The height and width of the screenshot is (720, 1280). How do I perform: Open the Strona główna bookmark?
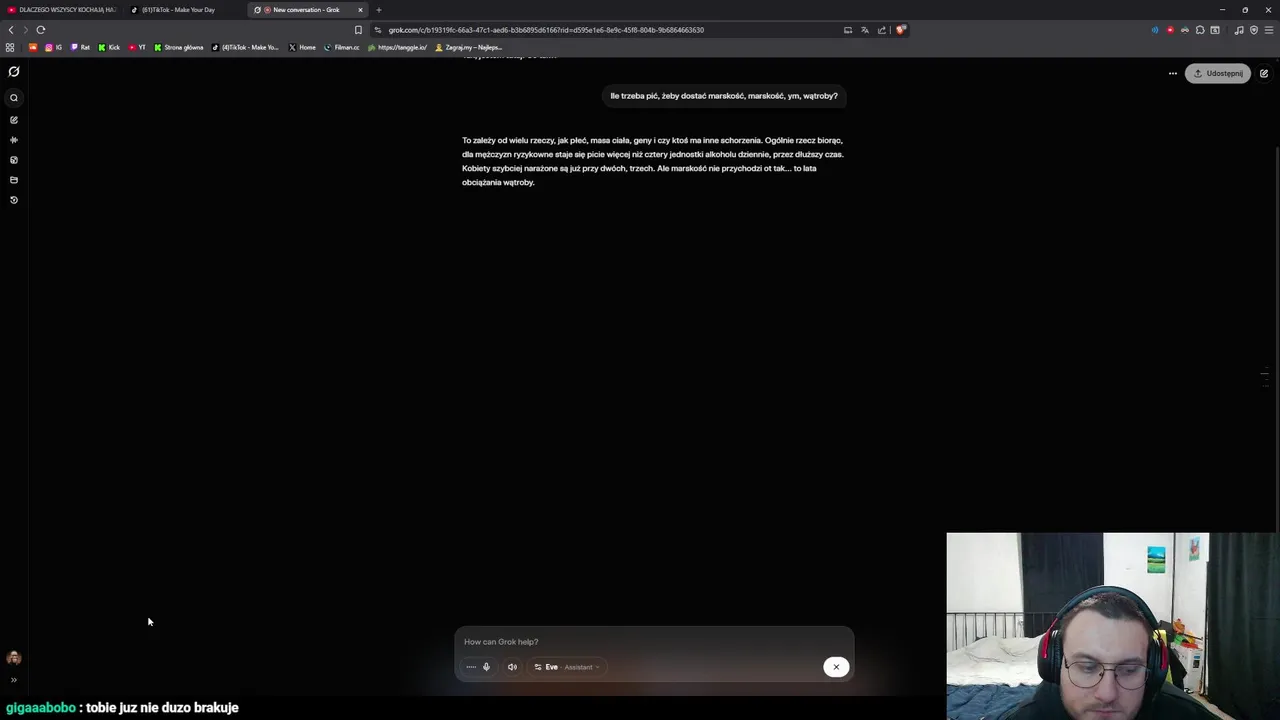(x=179, y=47)
